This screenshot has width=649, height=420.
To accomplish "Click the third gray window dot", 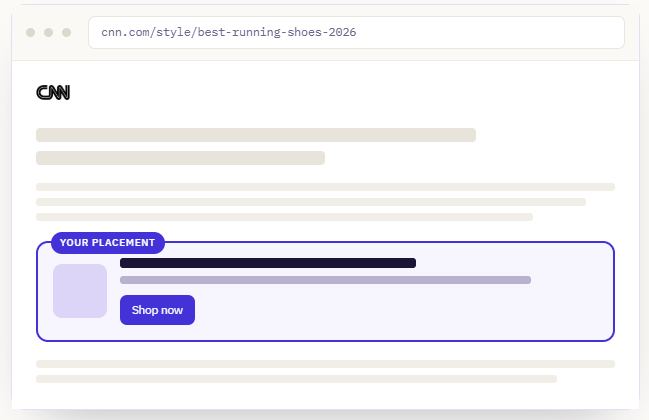I will 66,32.
